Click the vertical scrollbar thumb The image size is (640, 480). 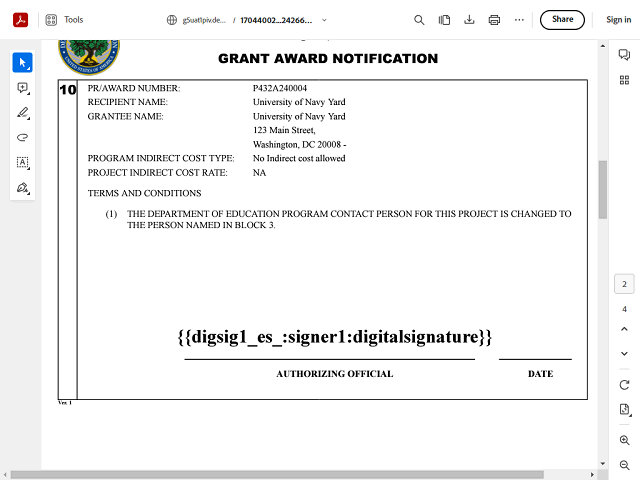(603, 190)
